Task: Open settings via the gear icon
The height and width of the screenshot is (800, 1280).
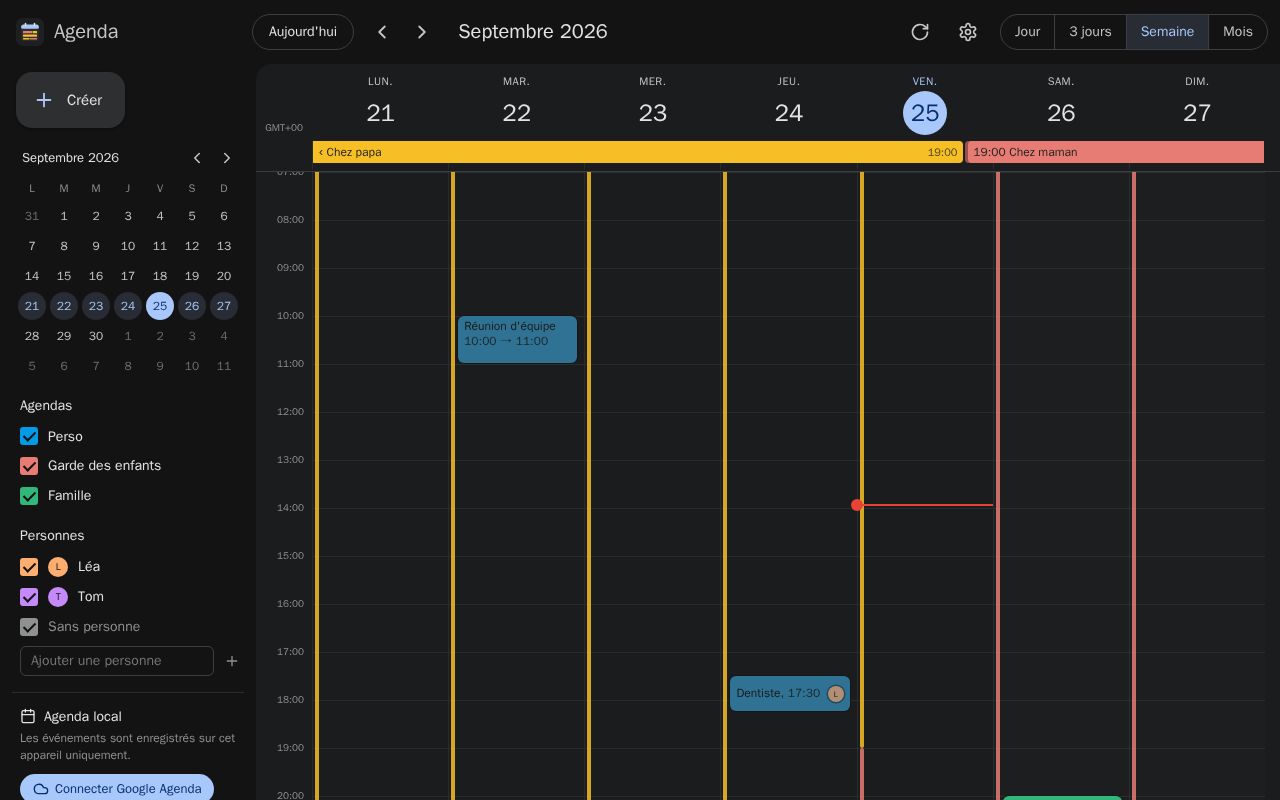Action: (968, 32)
